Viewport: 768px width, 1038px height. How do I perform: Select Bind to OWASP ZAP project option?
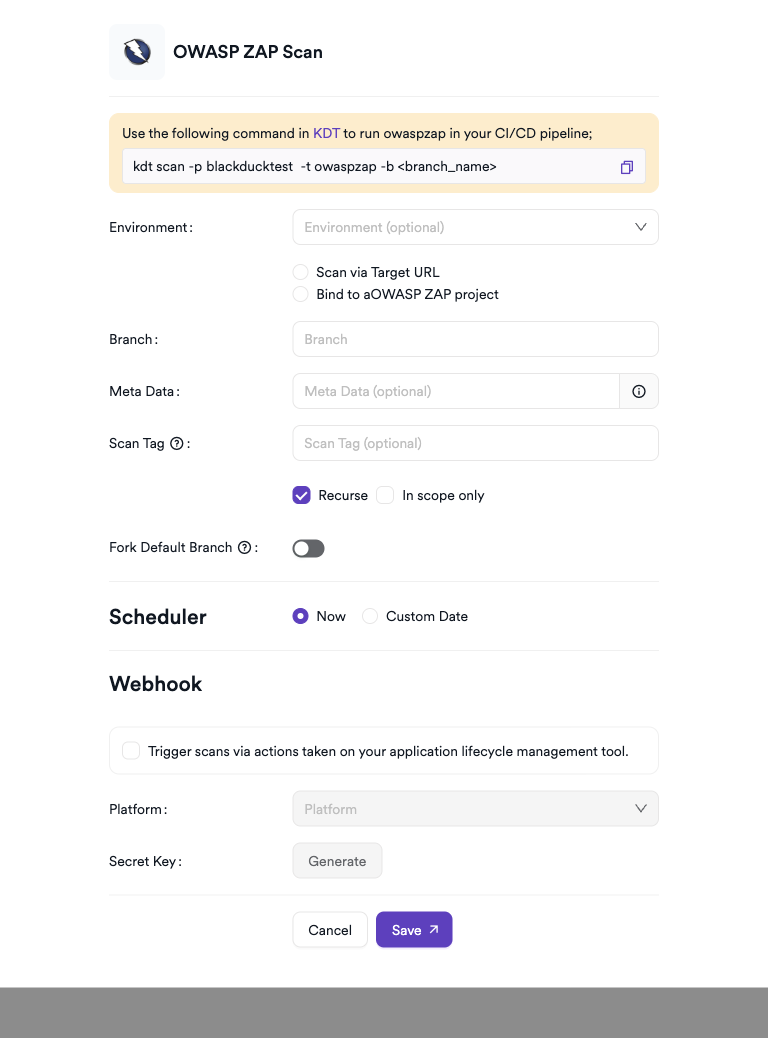pyautogui.click(x=300, y=294)
